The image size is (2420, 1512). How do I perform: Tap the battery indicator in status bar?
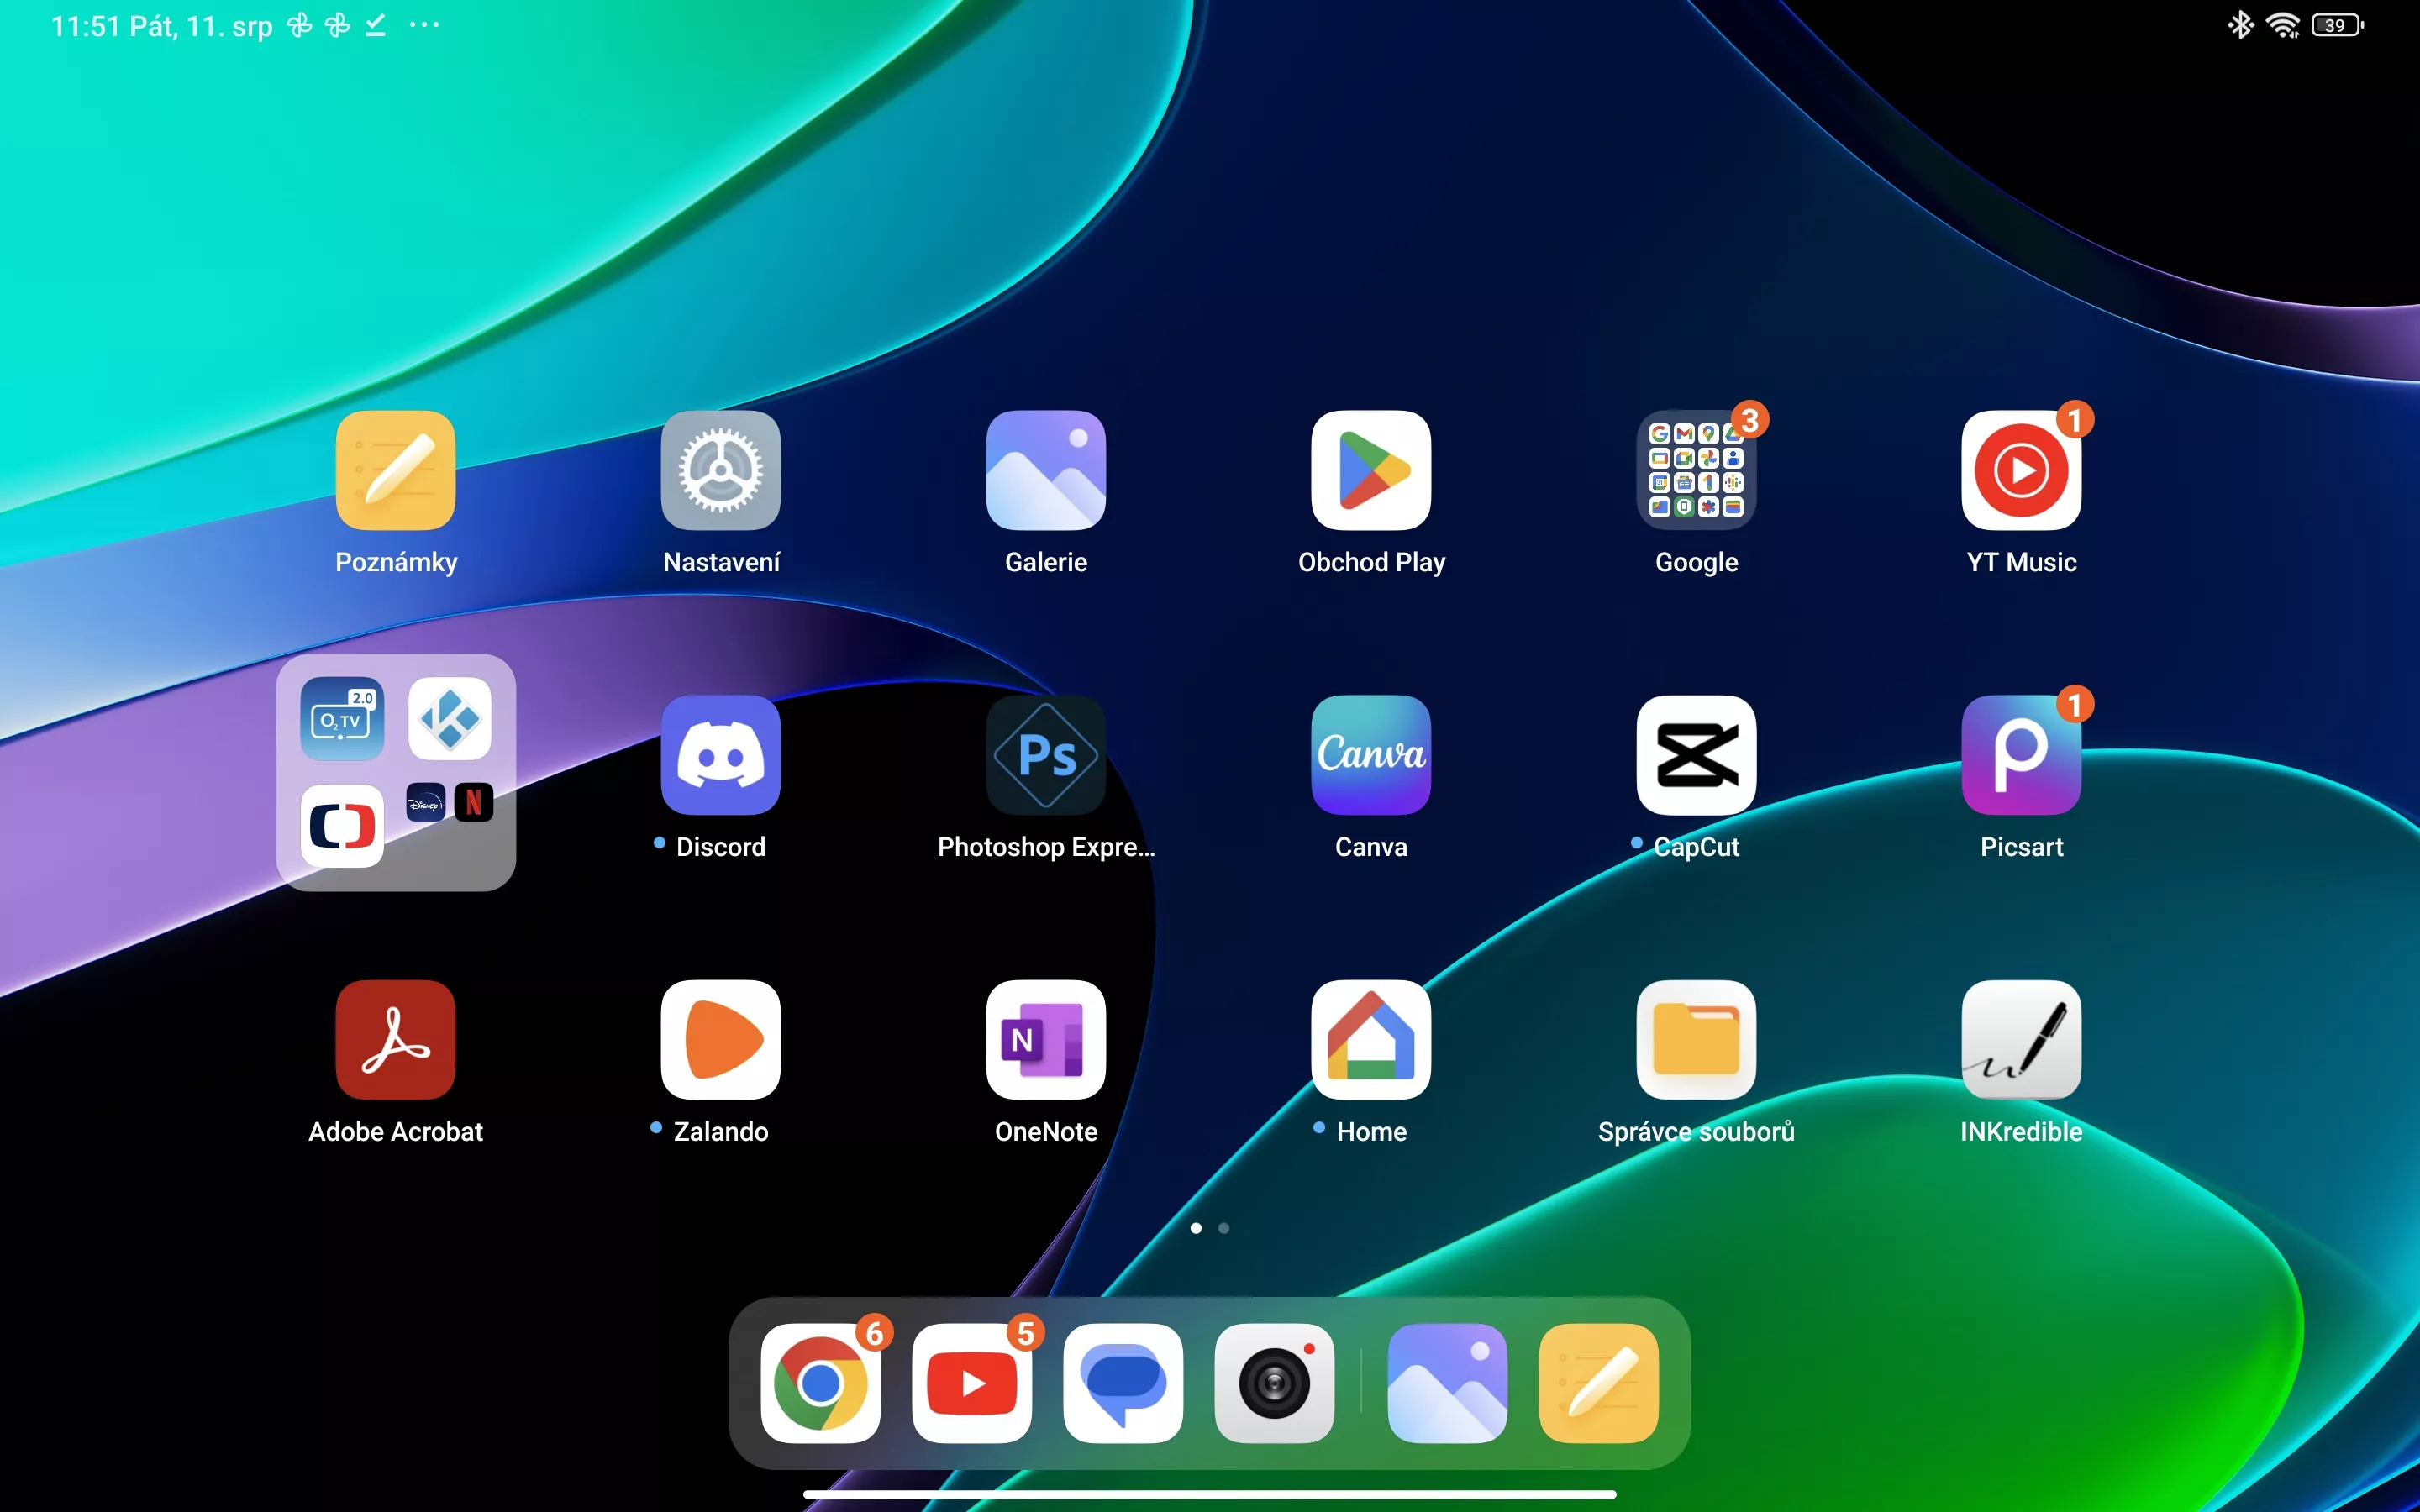click(2337, 25)
